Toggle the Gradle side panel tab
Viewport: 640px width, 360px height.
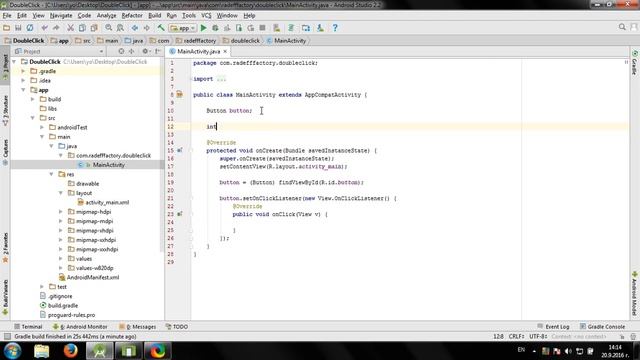coord(635,63)
